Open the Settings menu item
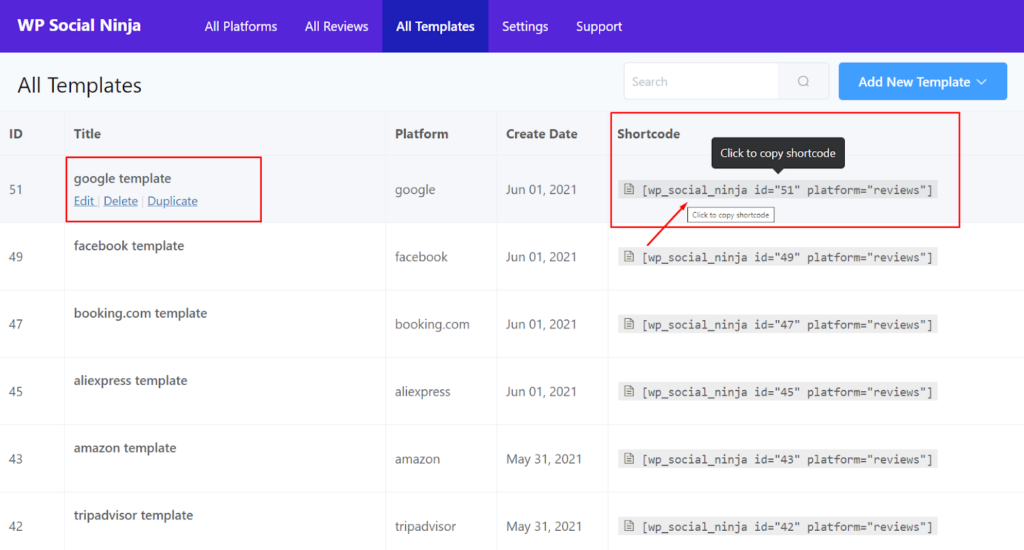1024x550 pixels. click(x=525, y=27)
